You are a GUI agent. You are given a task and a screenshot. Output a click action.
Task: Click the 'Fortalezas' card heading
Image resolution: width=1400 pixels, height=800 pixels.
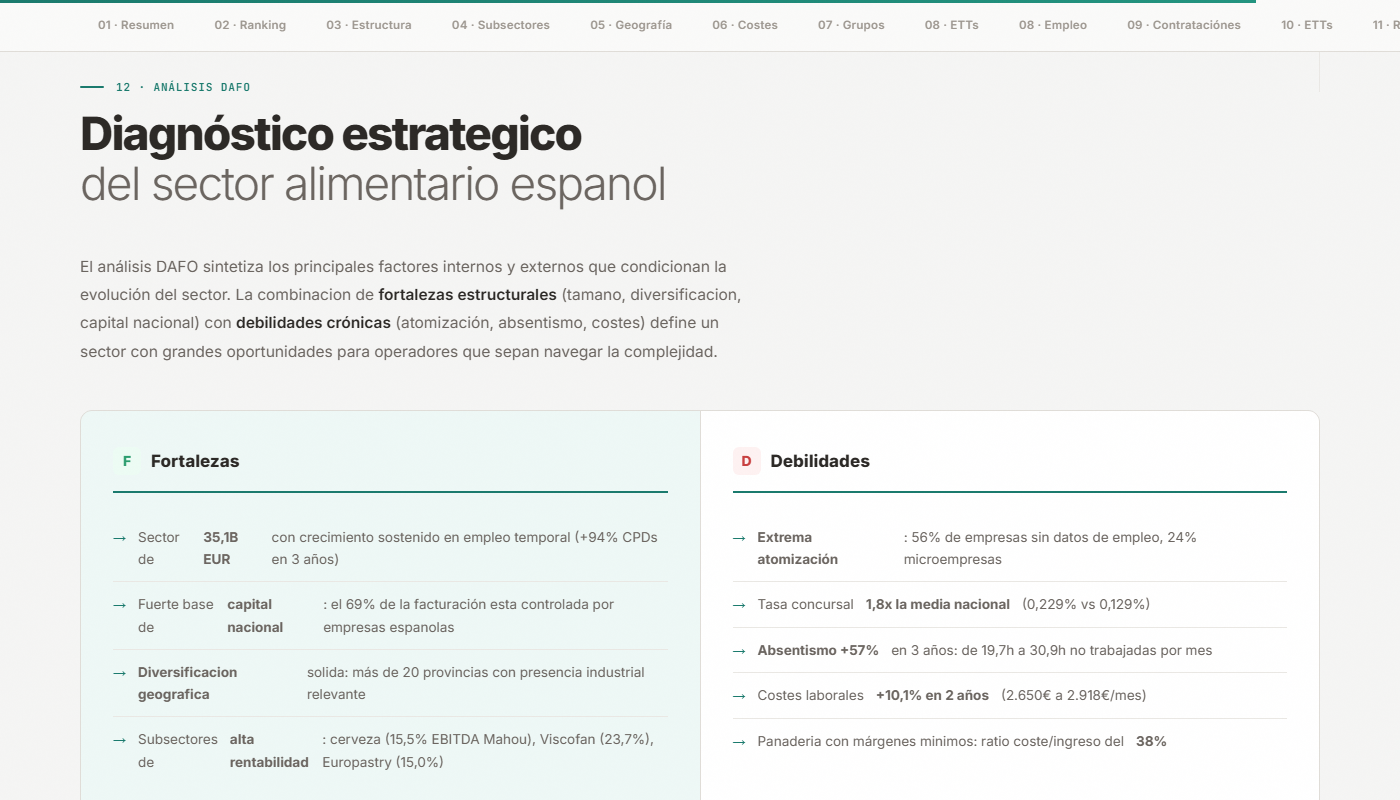point(195,461)
